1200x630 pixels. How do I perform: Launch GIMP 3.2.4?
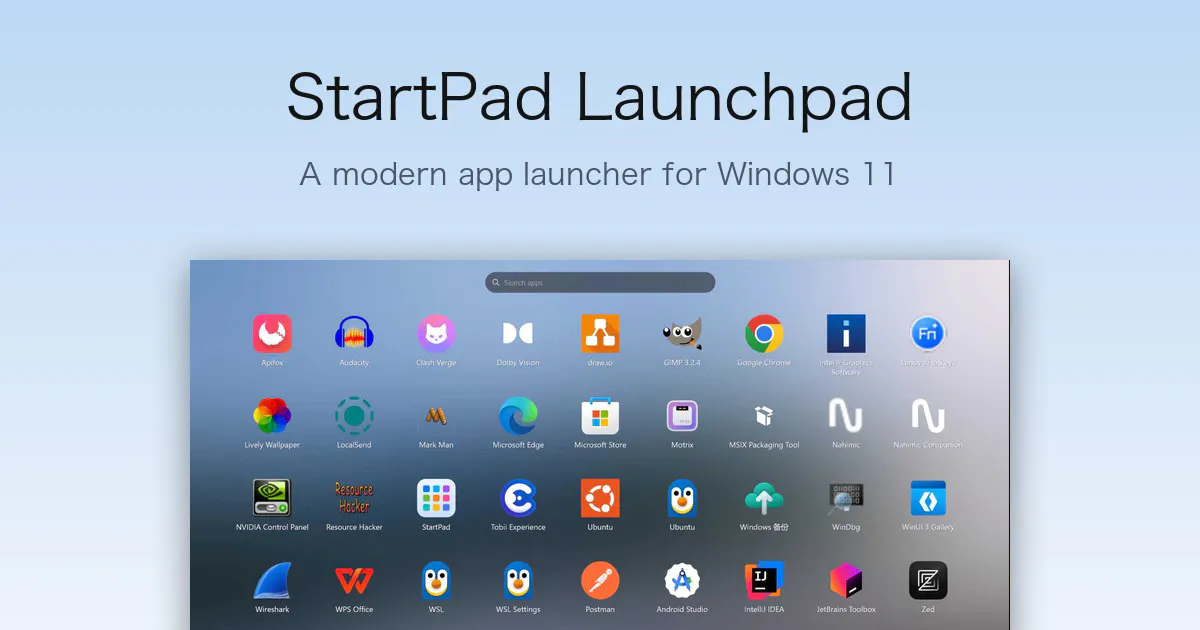[682, 333]
